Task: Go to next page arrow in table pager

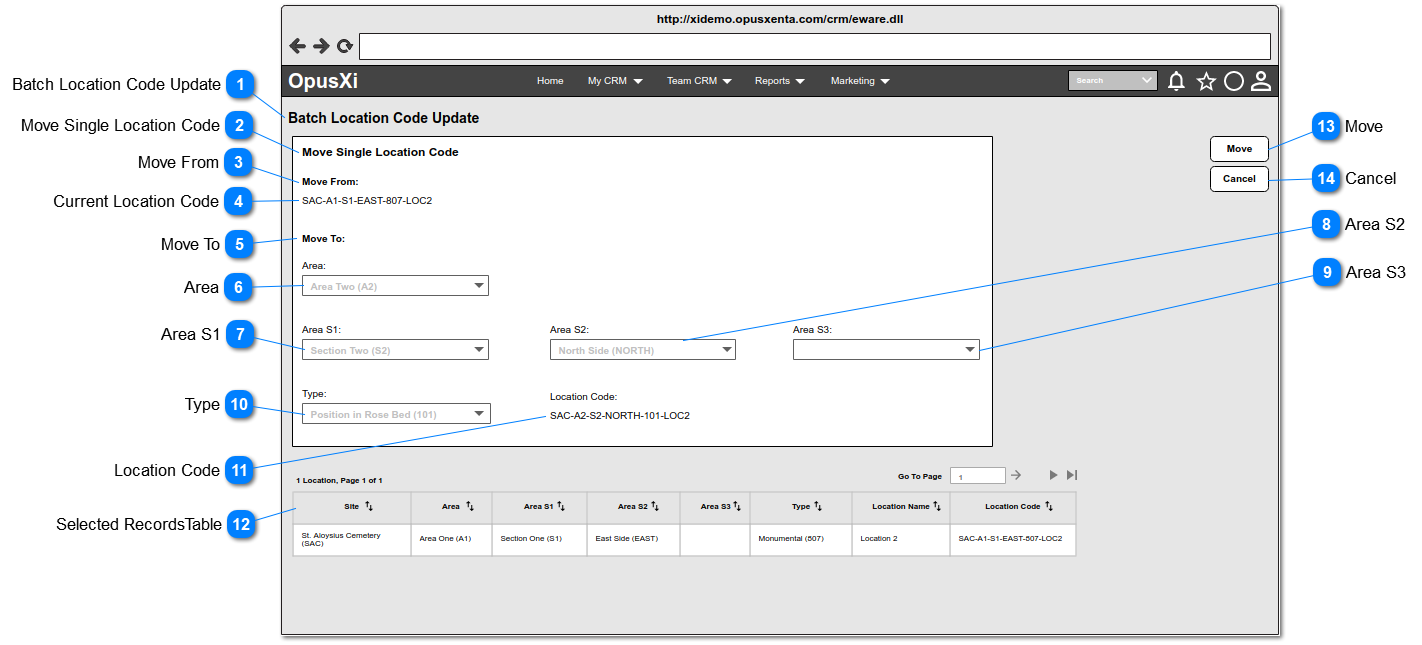Action: [x=1053, y=475]
